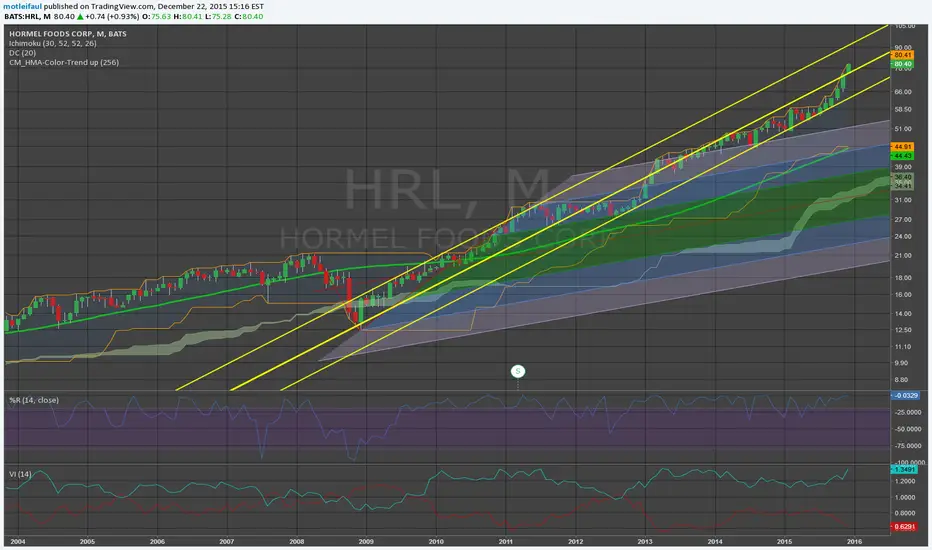The width and height of the screenshot is (932, 550).
Task: Click the 2005 year label on time axis
Action: [x=87, y=542]
